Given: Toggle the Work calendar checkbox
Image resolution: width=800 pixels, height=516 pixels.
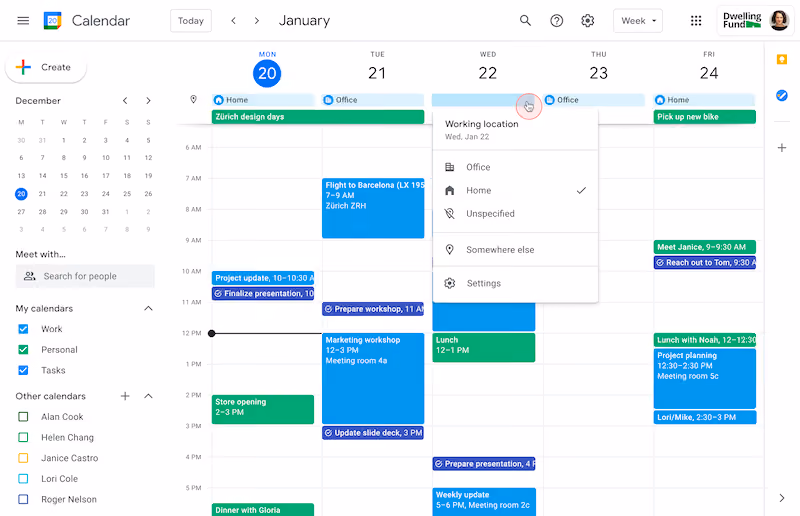Looking at the screenshot, I should click(23, 329).
